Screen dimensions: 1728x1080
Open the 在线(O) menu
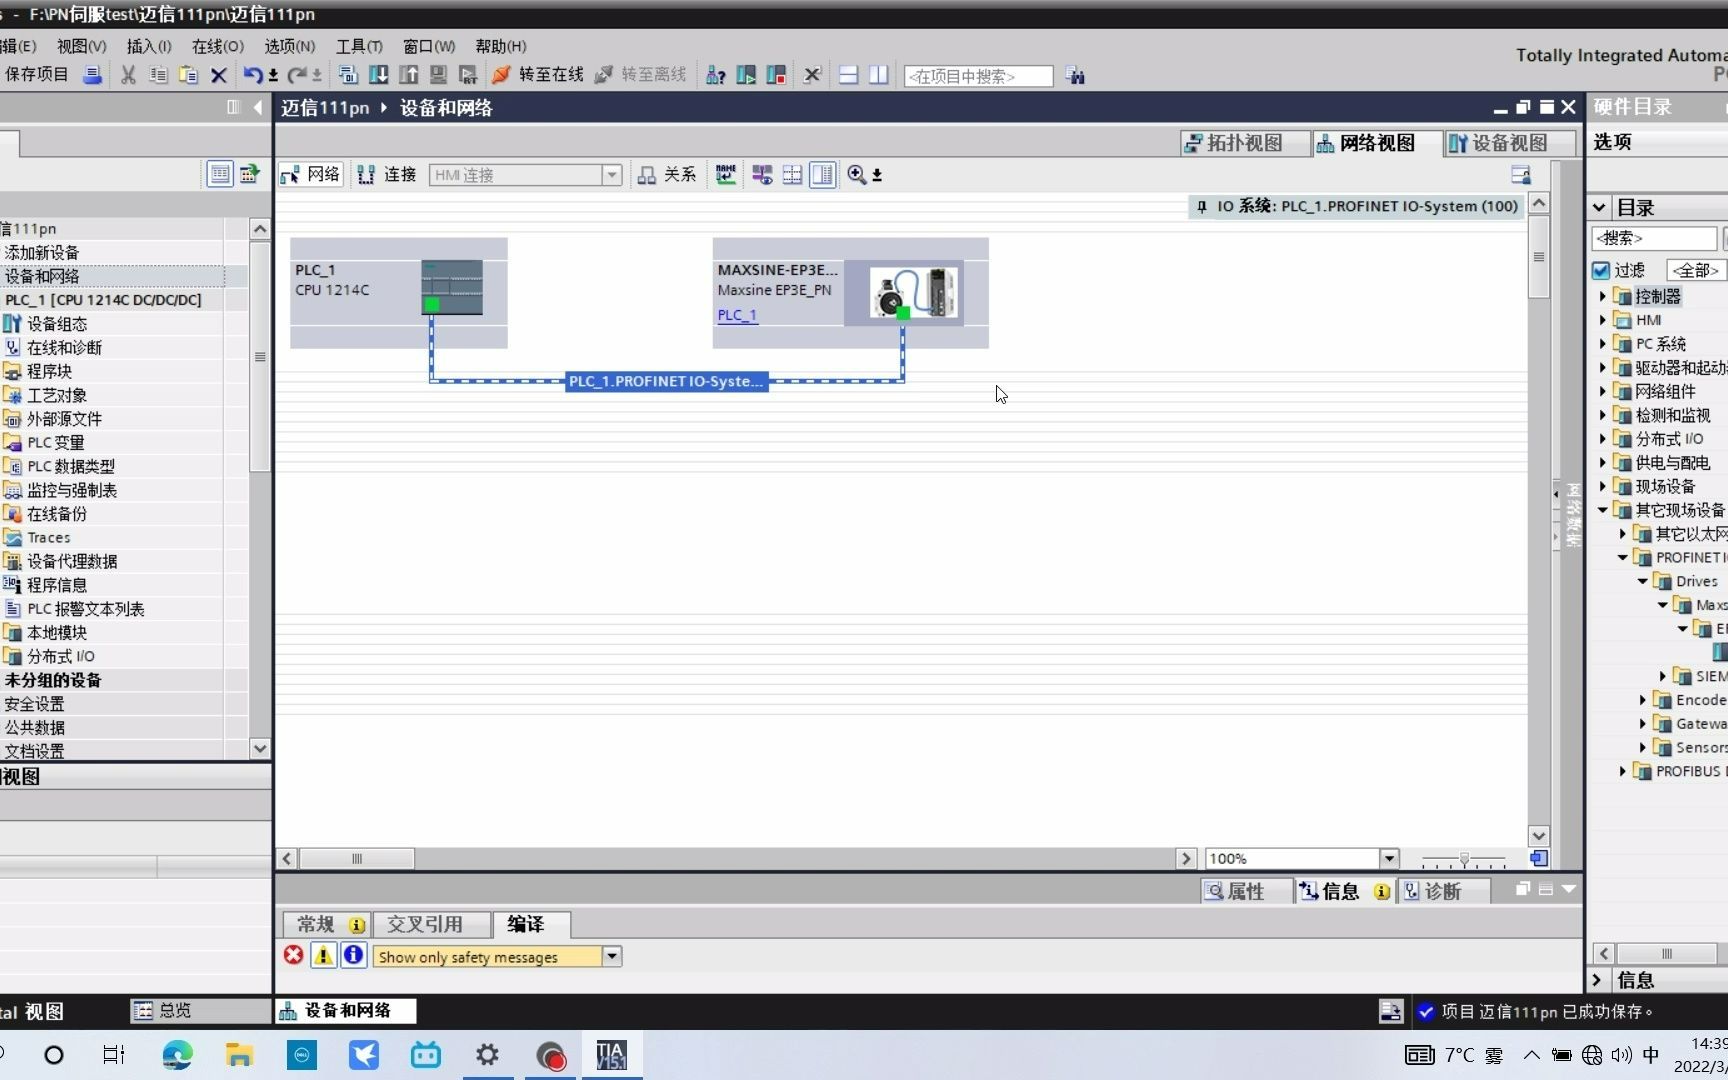click(x=217, y=46)
